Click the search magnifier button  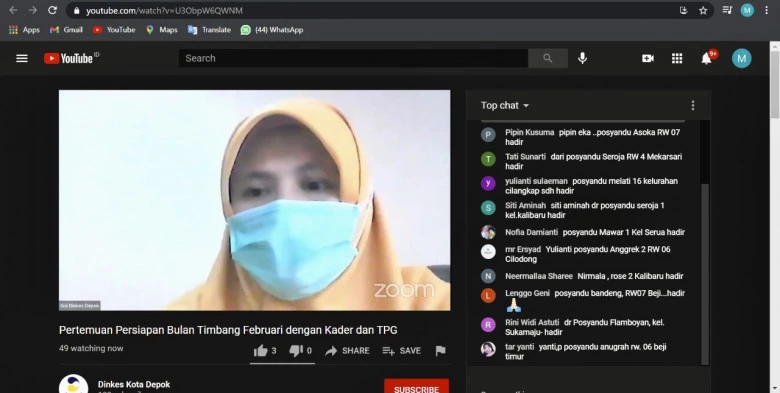pyautogui.click(x=548, y=58)
